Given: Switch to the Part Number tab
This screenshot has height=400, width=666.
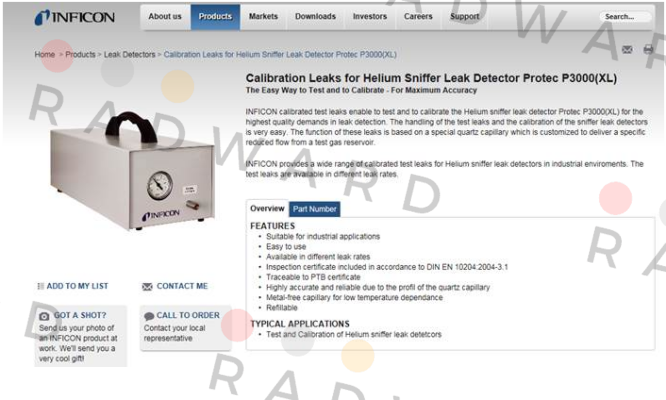Looking at the screenshot, I should coord(314,209).
